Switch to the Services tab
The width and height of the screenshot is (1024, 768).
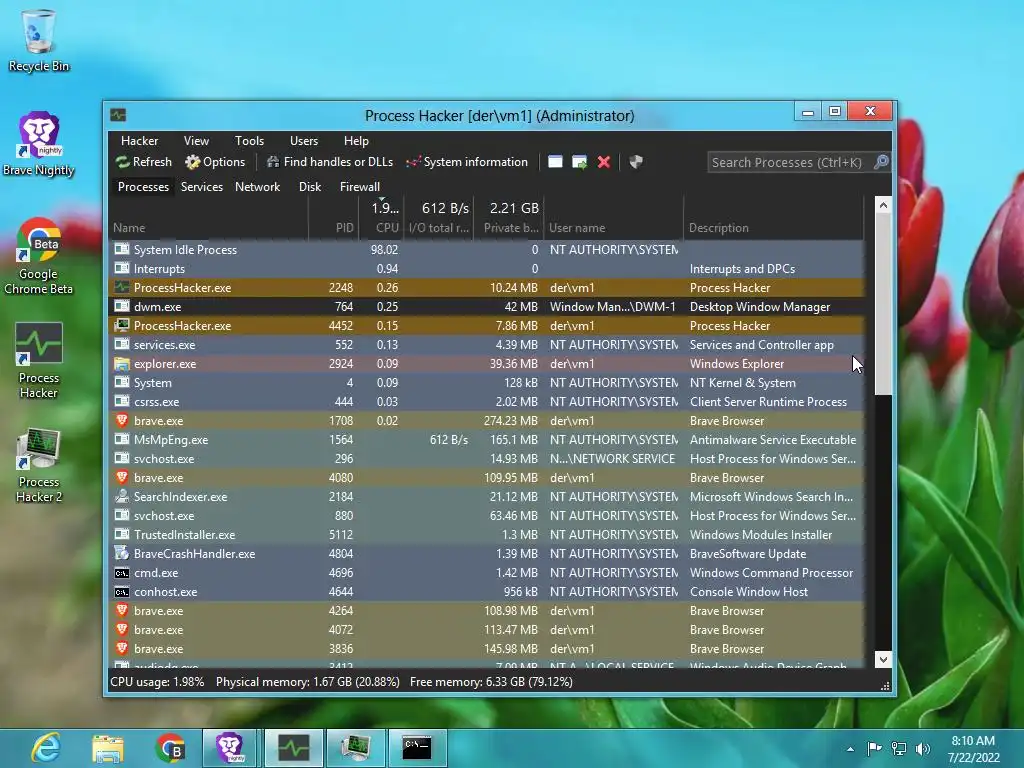[x=202, y=187]
